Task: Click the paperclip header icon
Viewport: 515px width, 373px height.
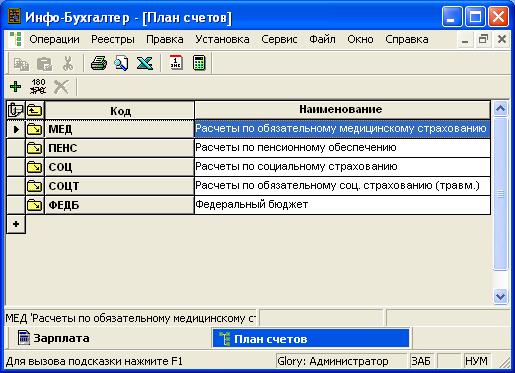Action: coord(16,110)
